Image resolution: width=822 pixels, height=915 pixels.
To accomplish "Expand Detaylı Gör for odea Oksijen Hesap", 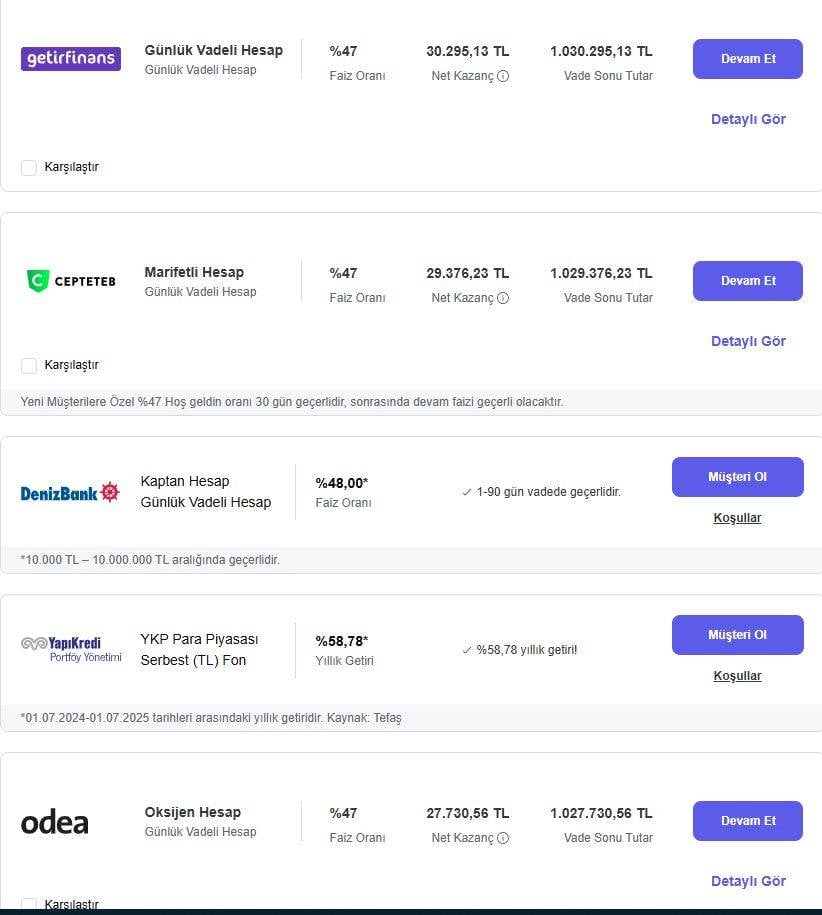I will pyautogui.click(x=748, y=881).
